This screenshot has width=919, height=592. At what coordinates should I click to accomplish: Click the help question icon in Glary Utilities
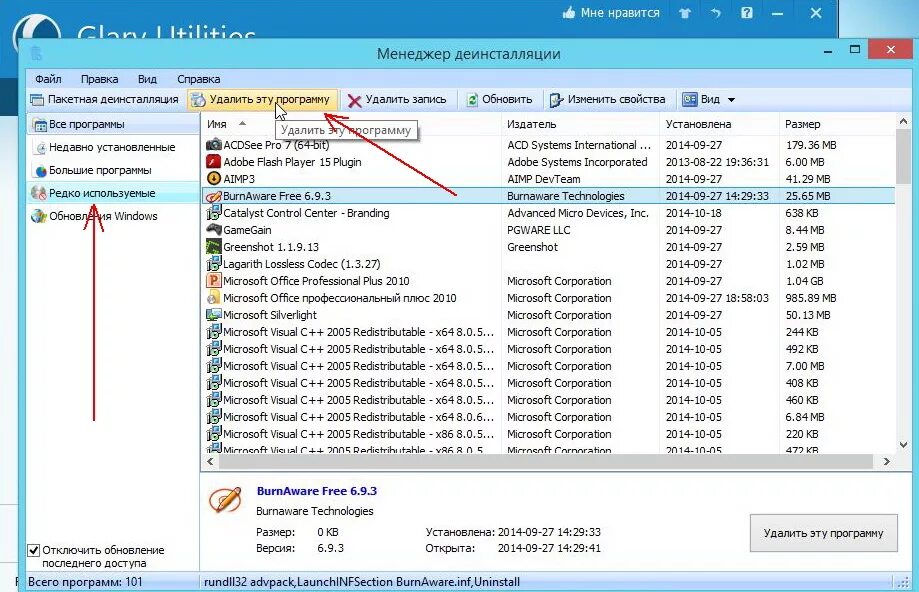747,12
